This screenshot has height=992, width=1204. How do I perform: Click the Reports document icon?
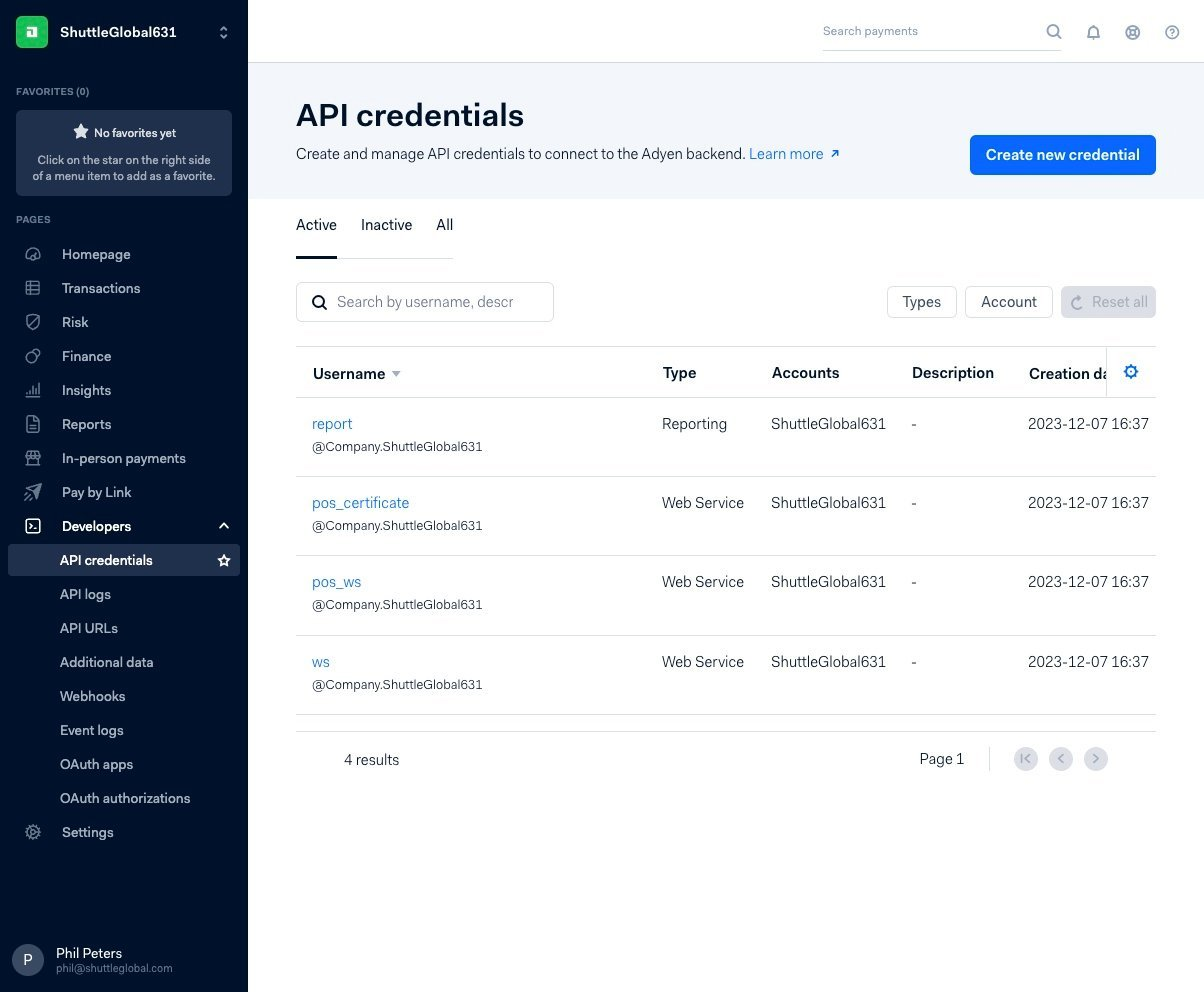(x=33, y=424)
